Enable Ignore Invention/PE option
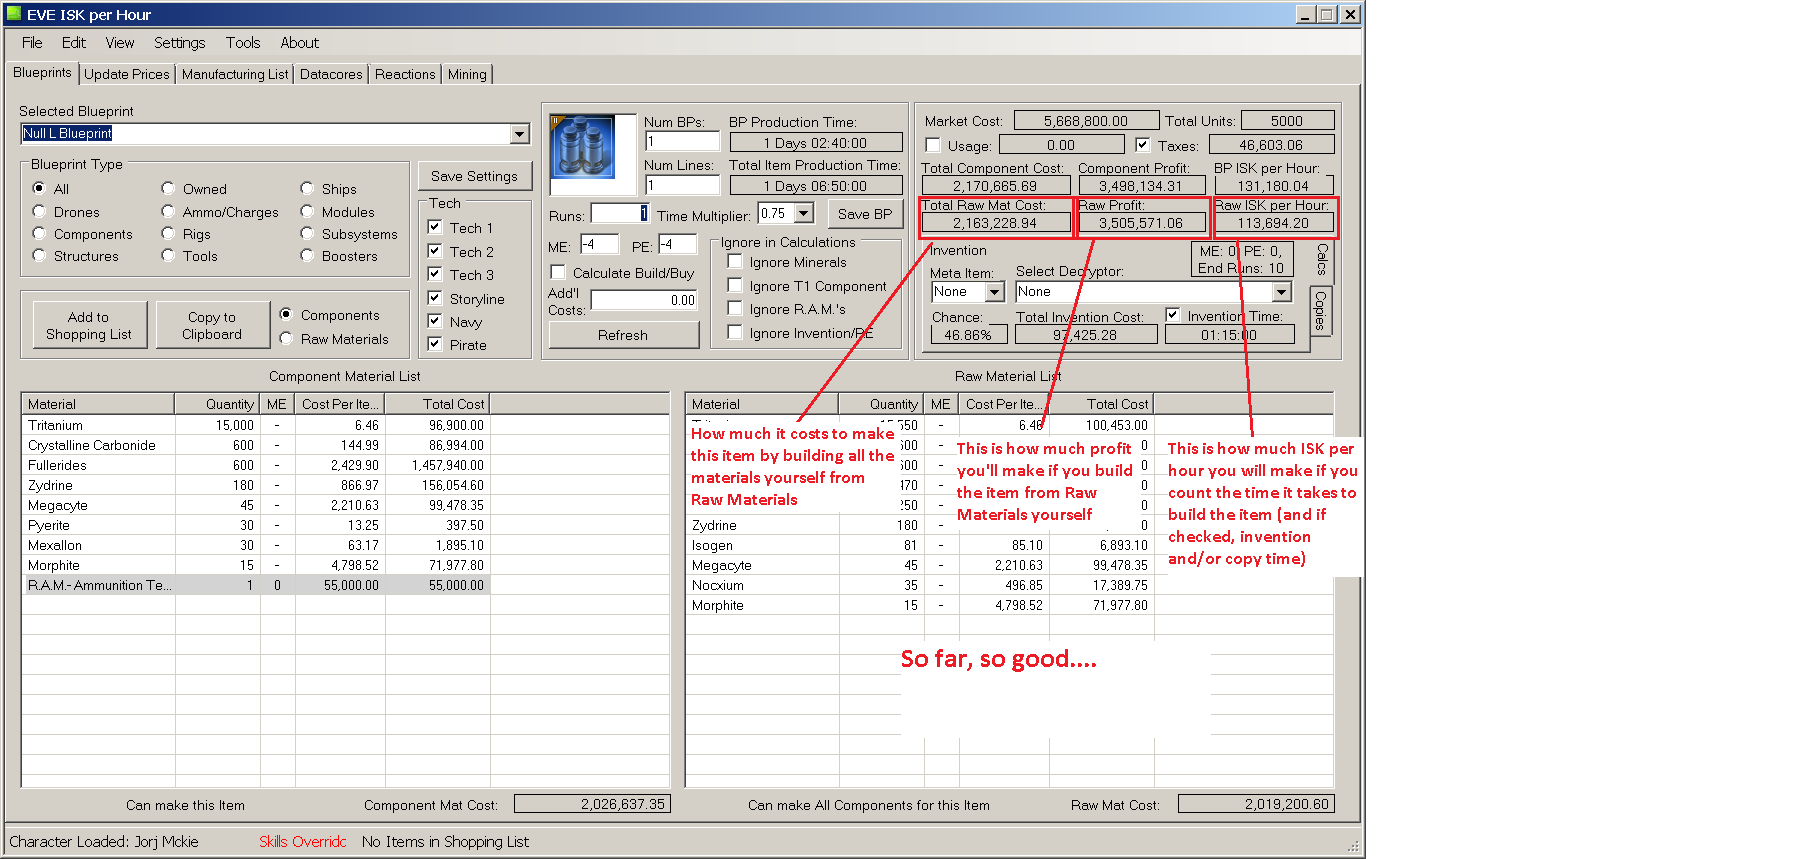The width and height of the screenshot is (1804, 859). coord(735,332)
